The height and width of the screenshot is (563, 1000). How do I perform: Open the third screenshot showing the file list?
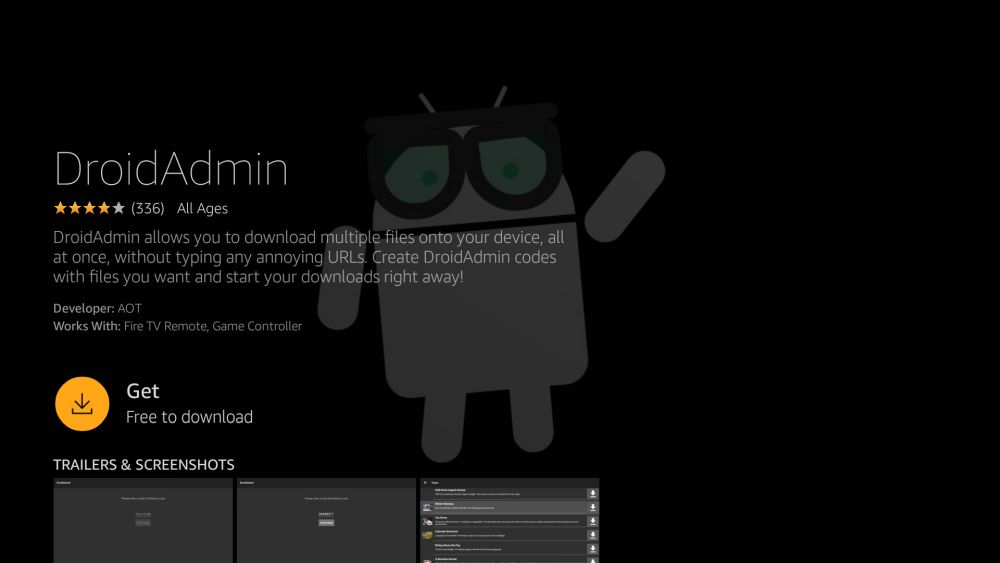(x=510, y=520)
